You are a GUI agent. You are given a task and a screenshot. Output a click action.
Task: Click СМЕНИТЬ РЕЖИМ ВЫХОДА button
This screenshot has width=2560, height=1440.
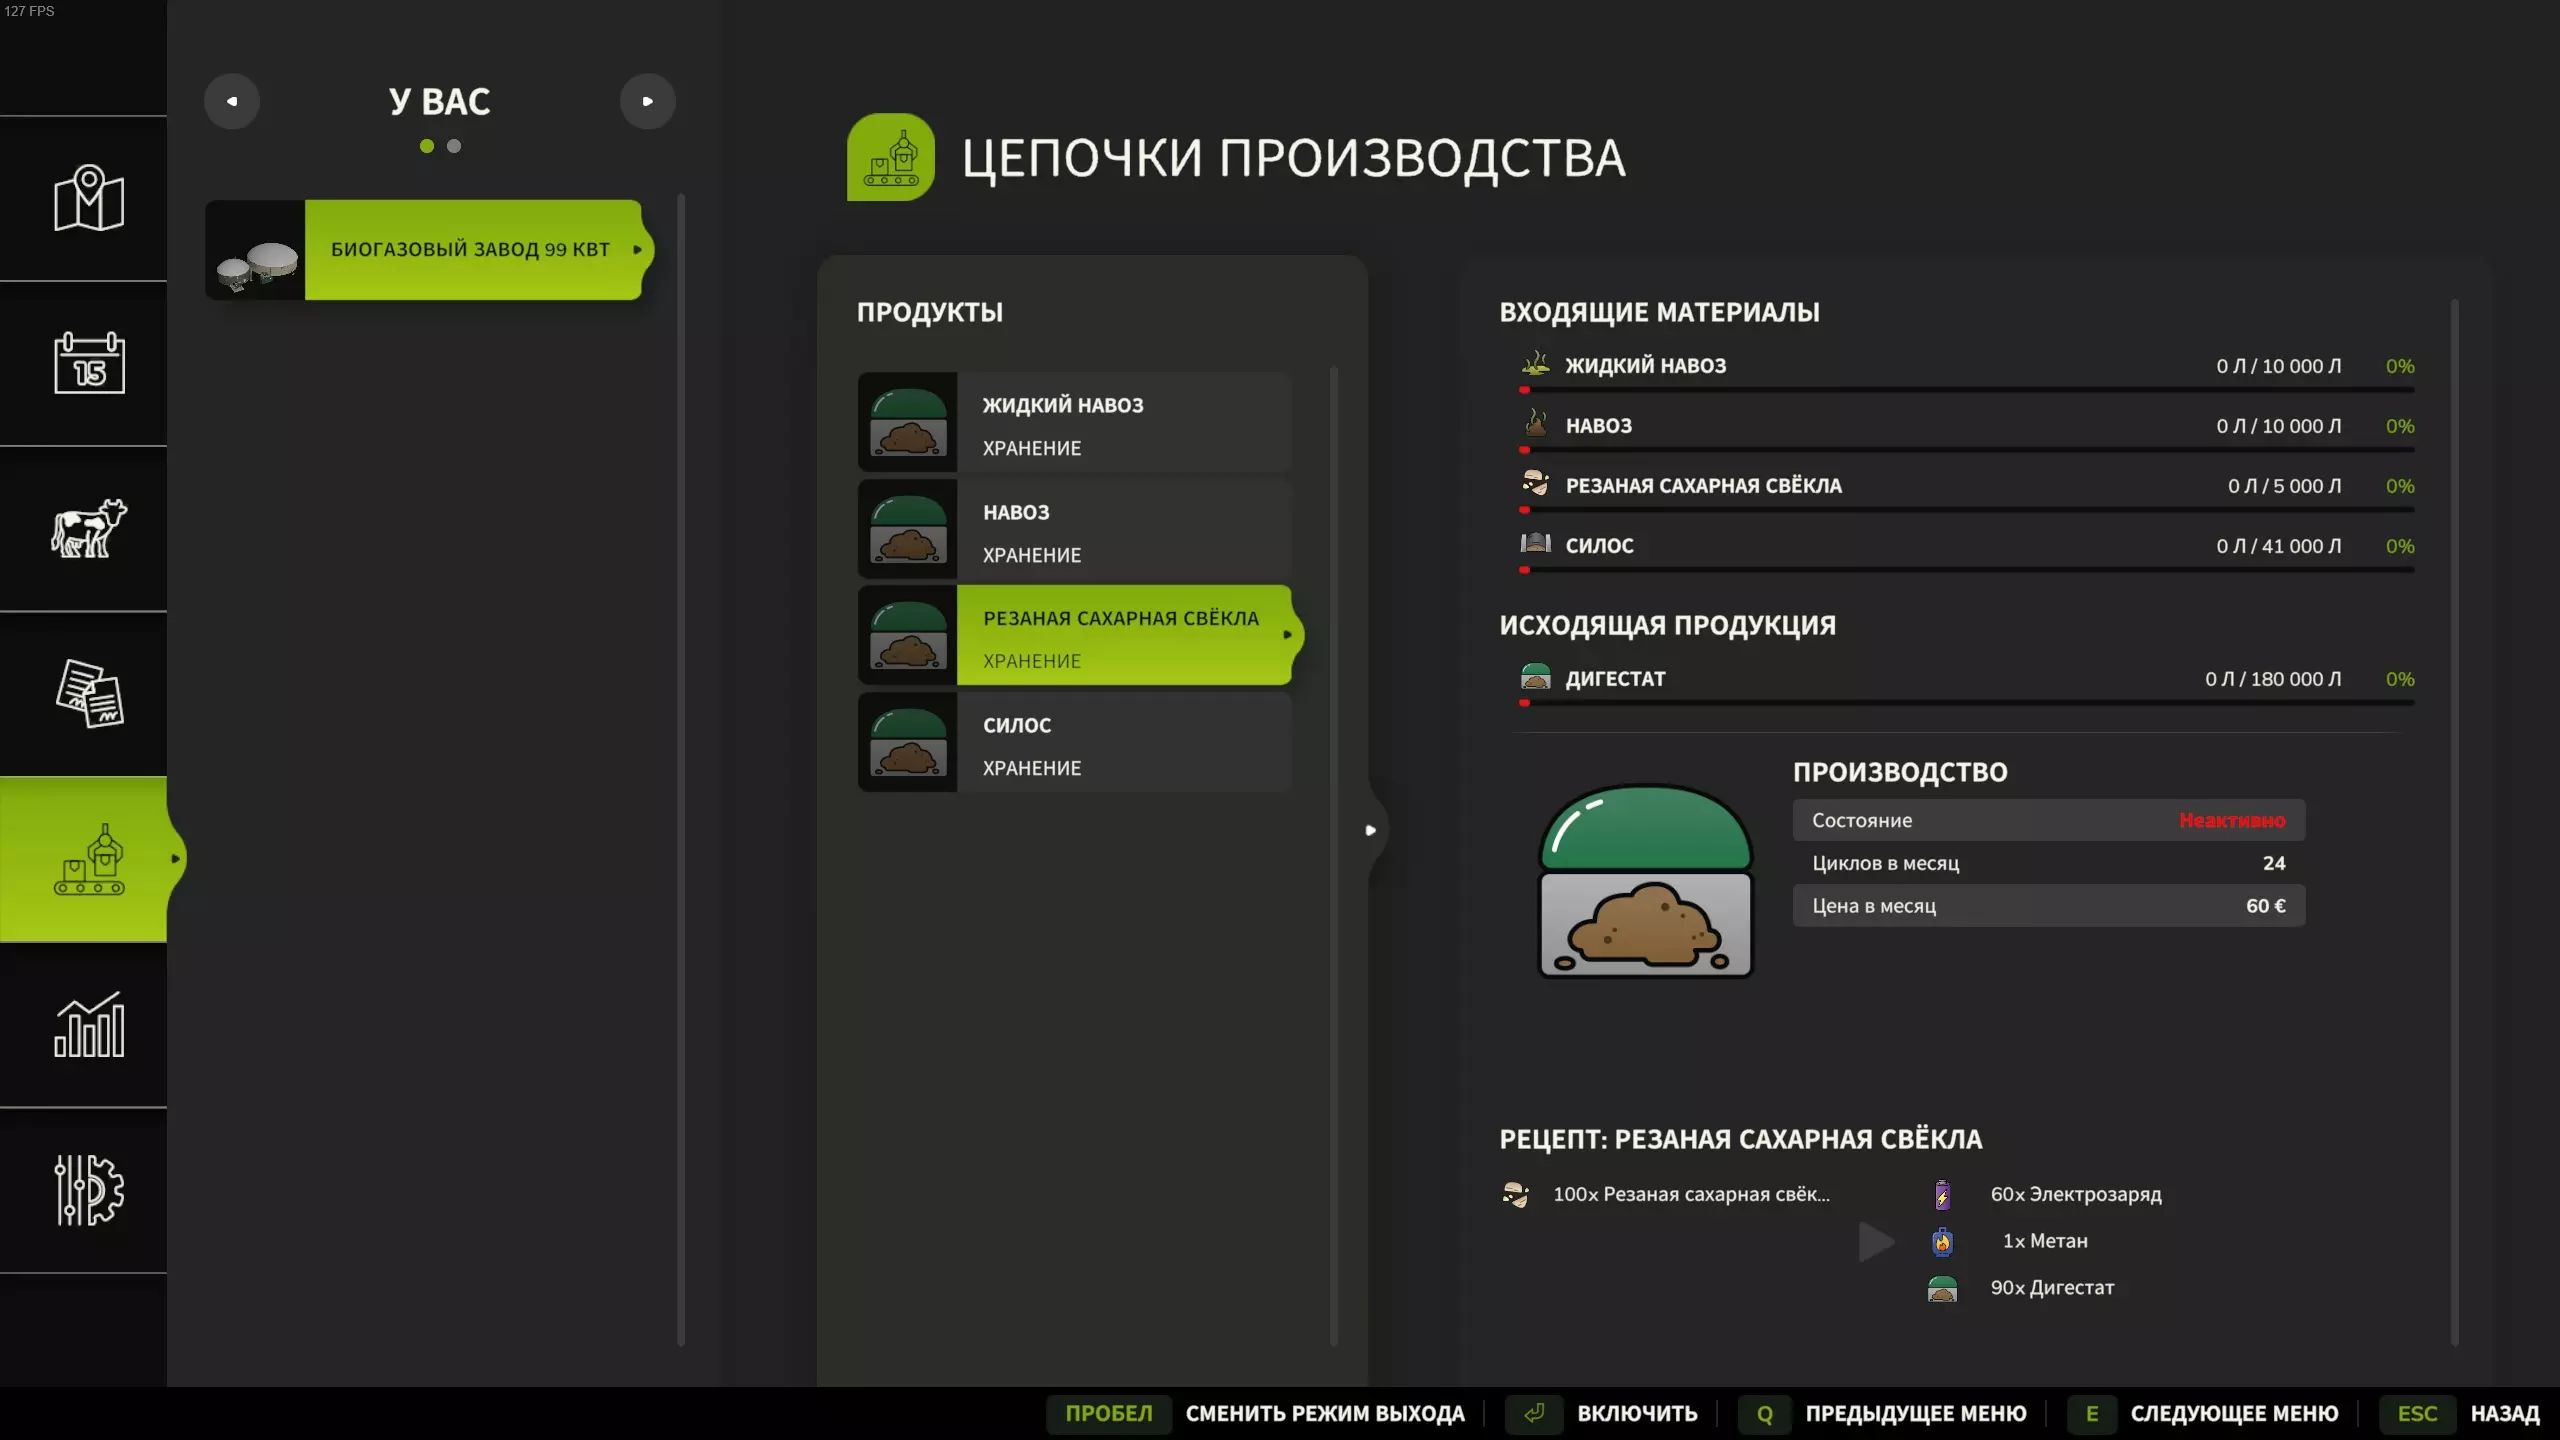click(x=1324, y=1413)
